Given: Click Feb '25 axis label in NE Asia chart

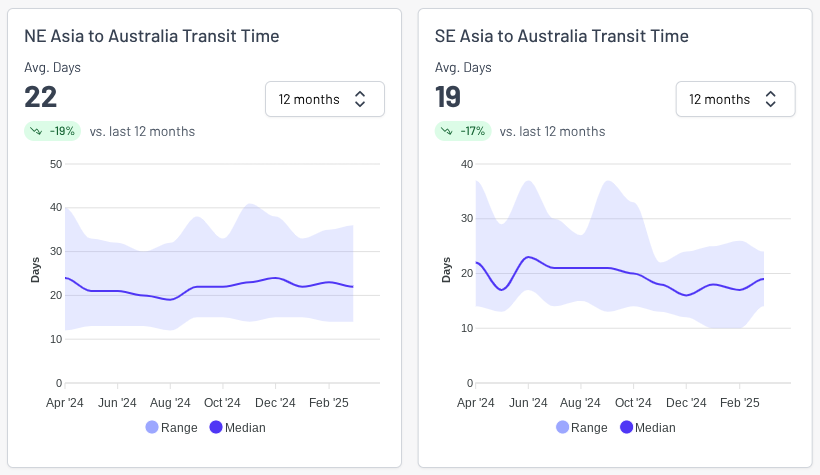Looking at the screenshot, I should (x=328, y=403).
